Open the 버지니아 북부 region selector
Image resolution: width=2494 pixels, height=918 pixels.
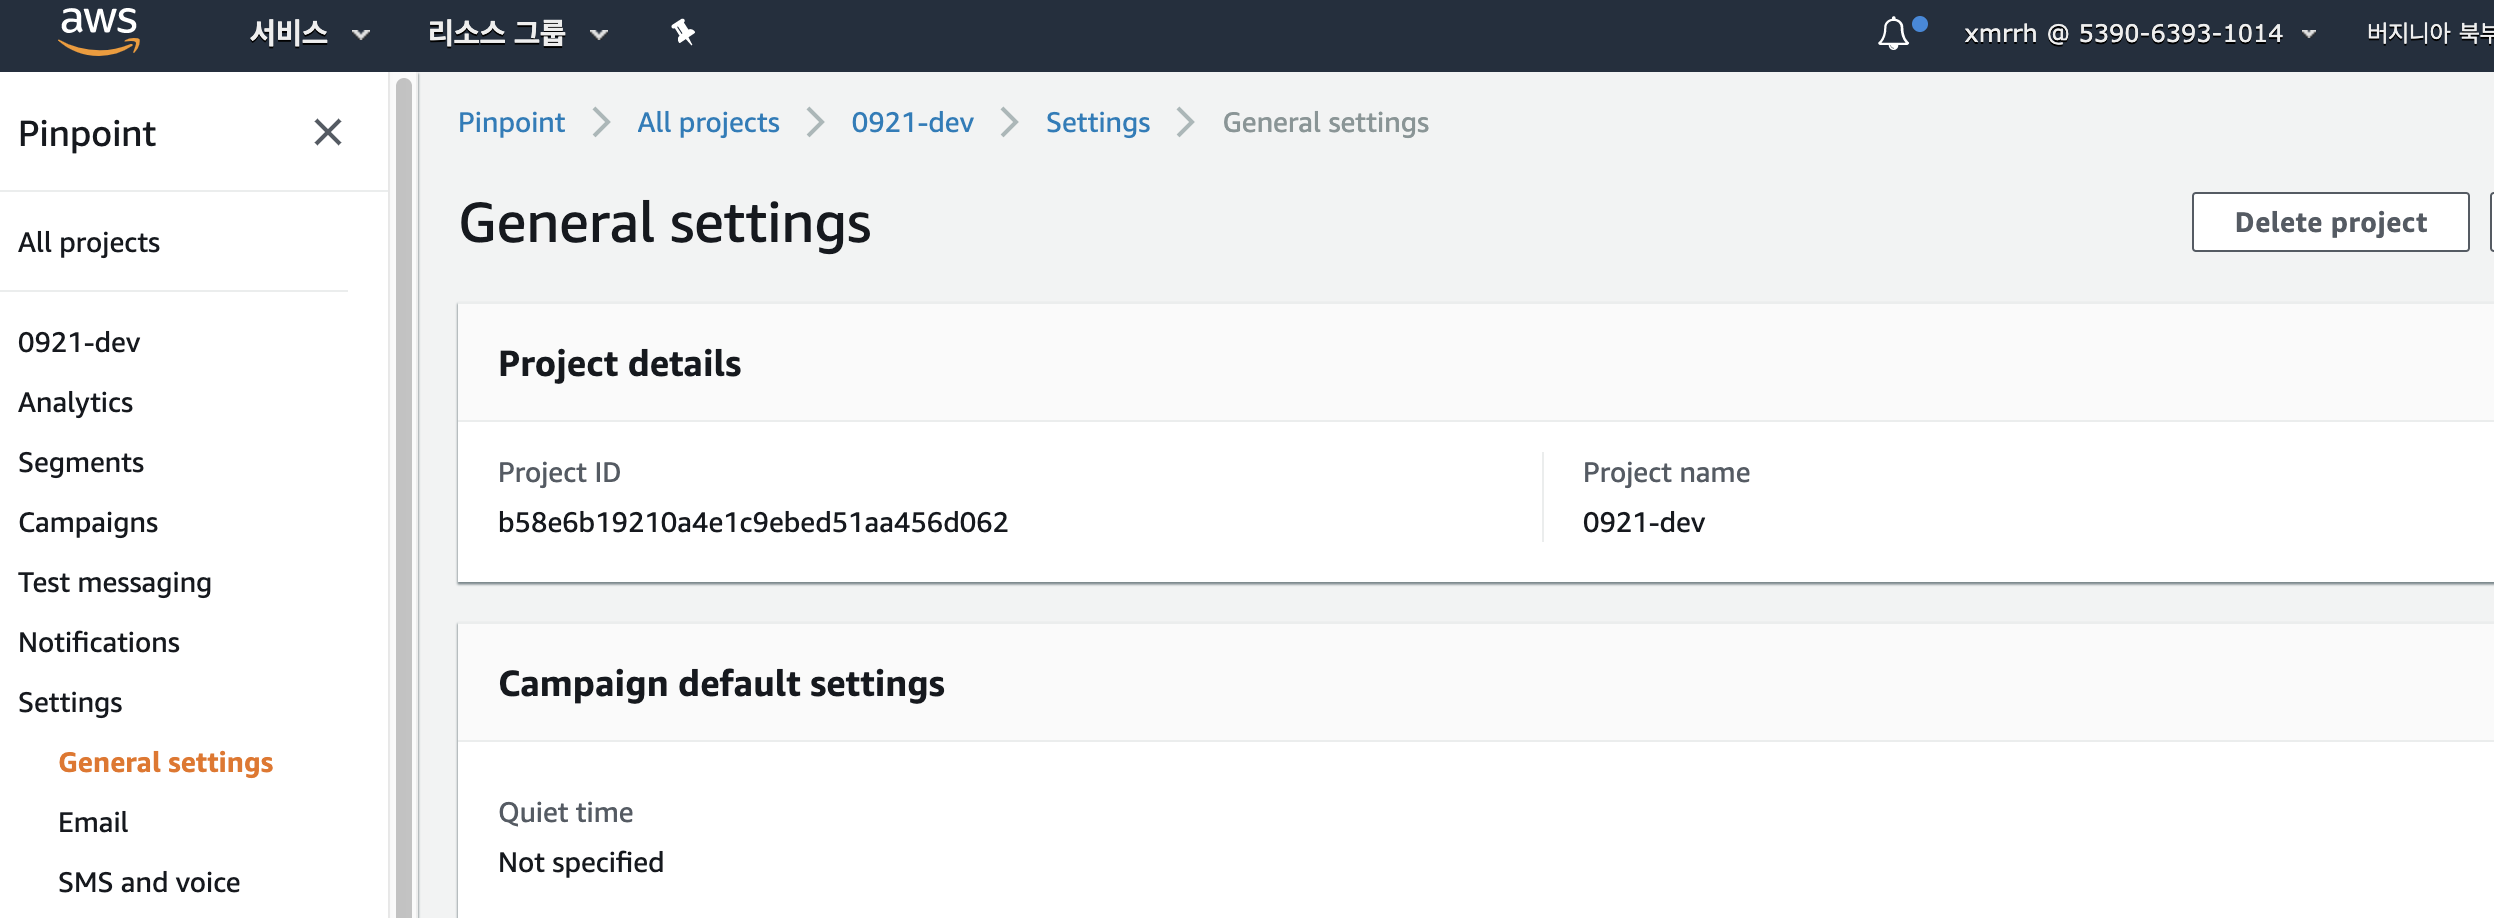click(x=2429, y=33)
